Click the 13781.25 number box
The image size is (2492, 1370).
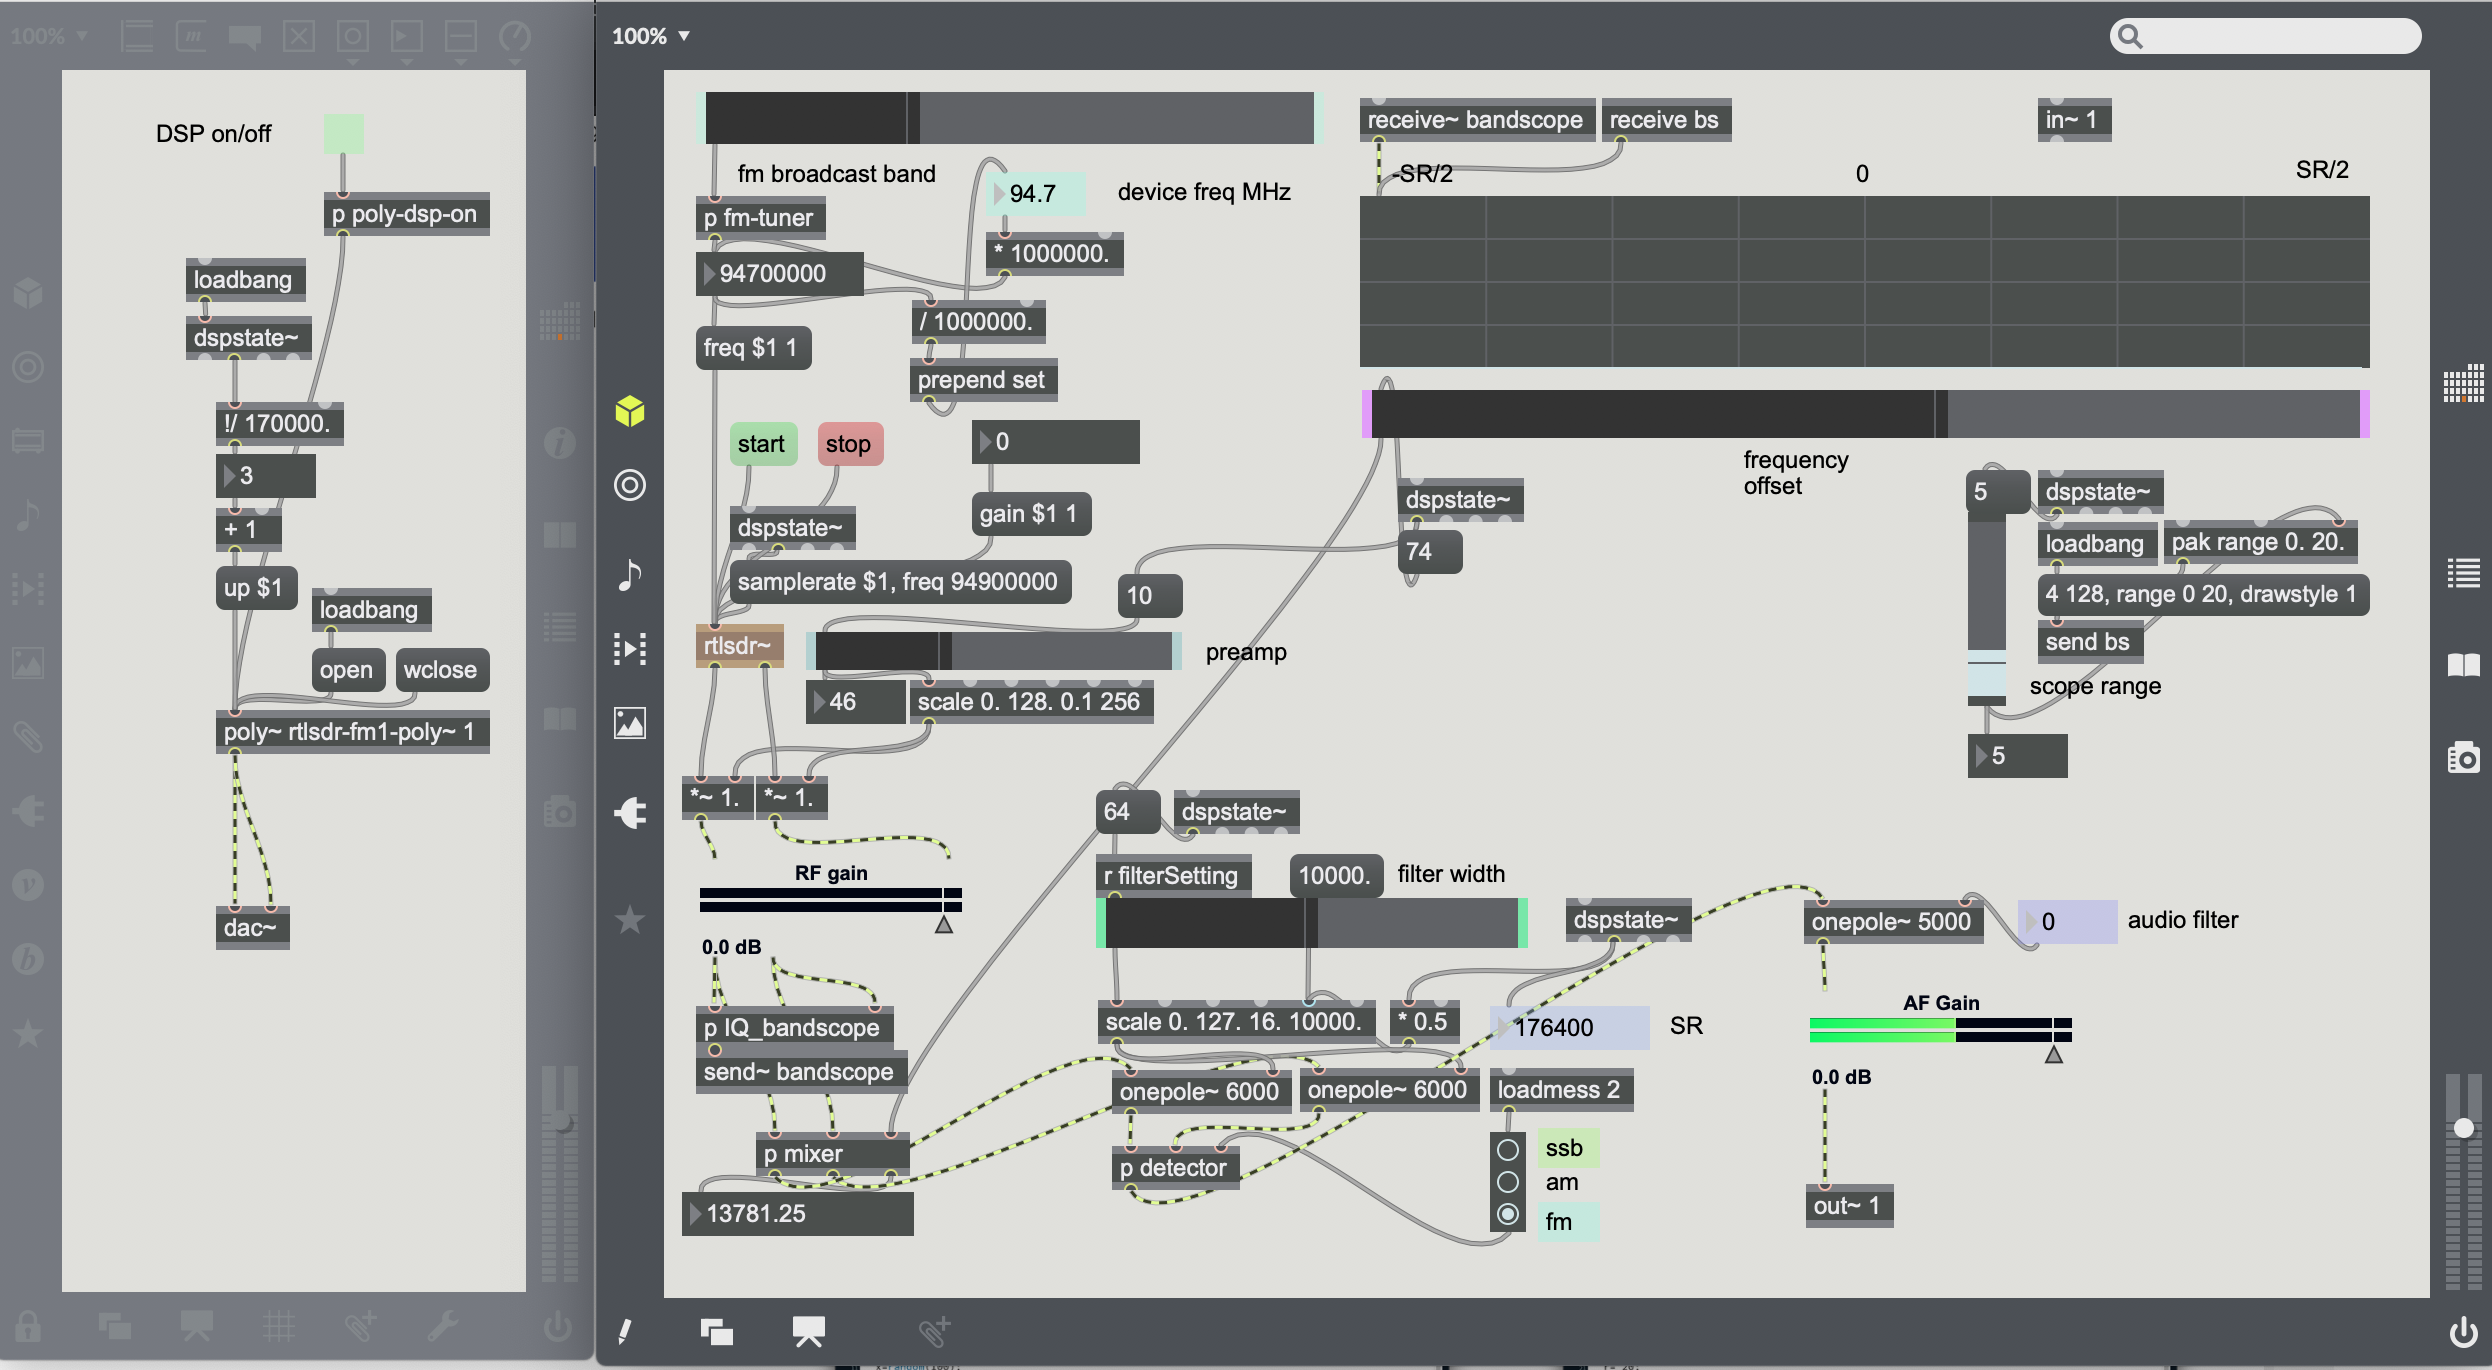[797, 1214]
